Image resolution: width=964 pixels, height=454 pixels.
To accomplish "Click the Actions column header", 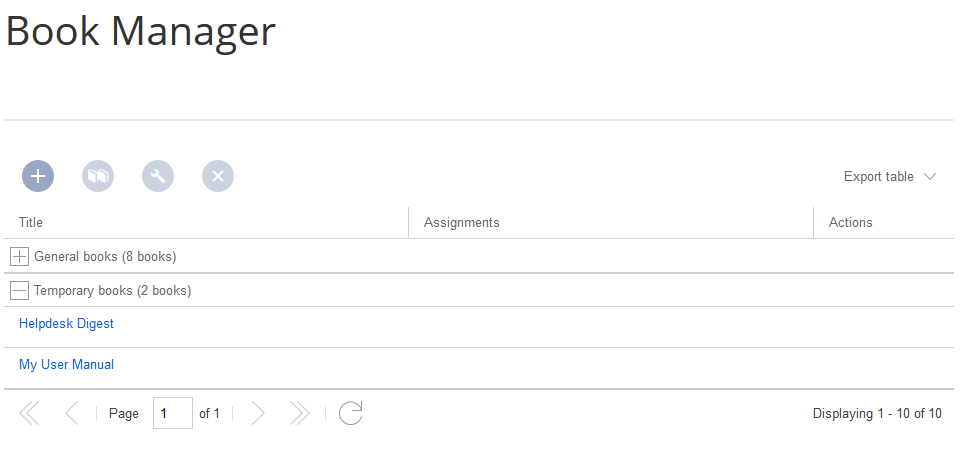I will [x=850, y=222].
